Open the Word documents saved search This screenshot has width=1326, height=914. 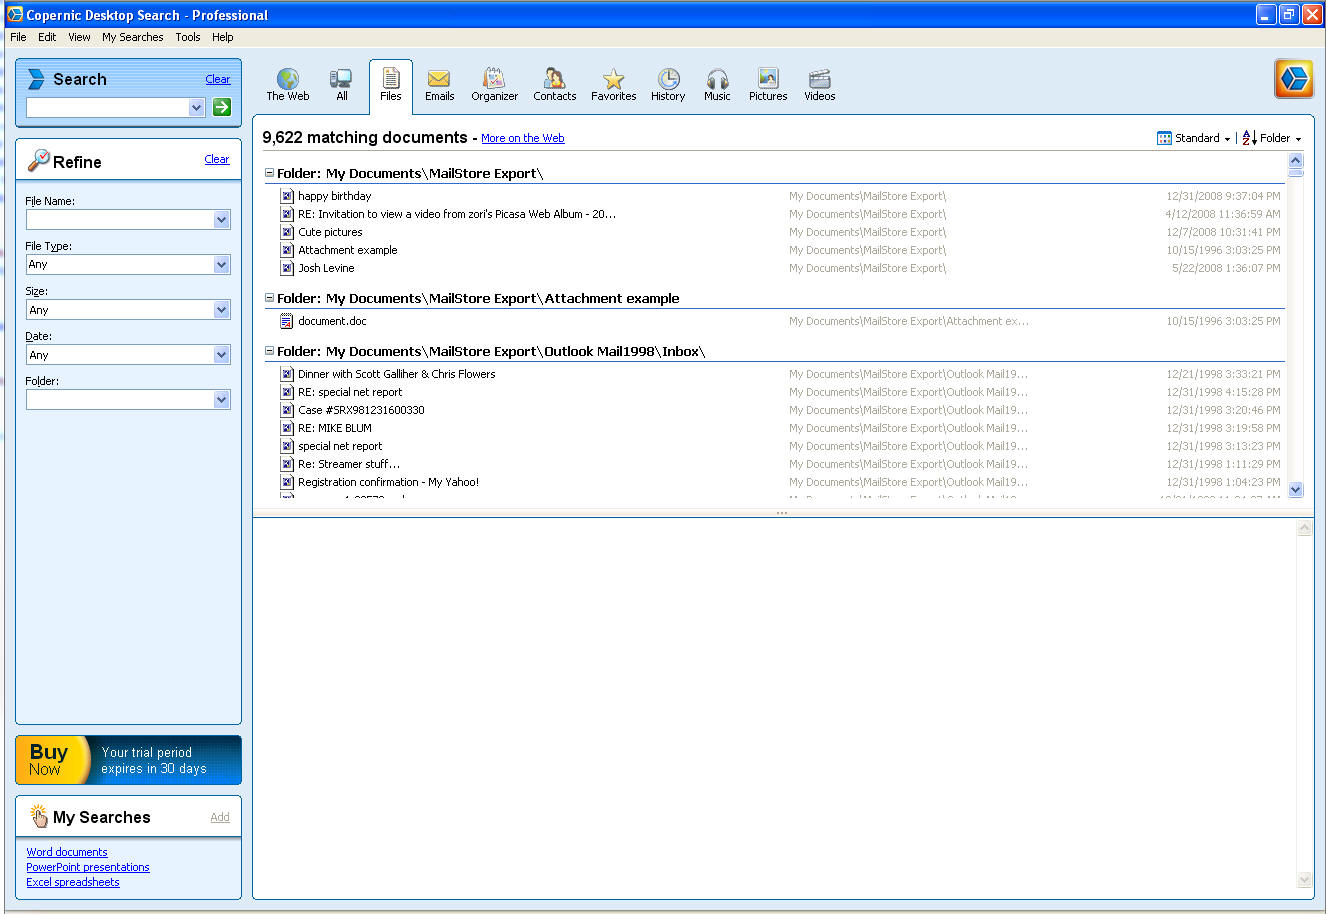click(x=67, y=852)
